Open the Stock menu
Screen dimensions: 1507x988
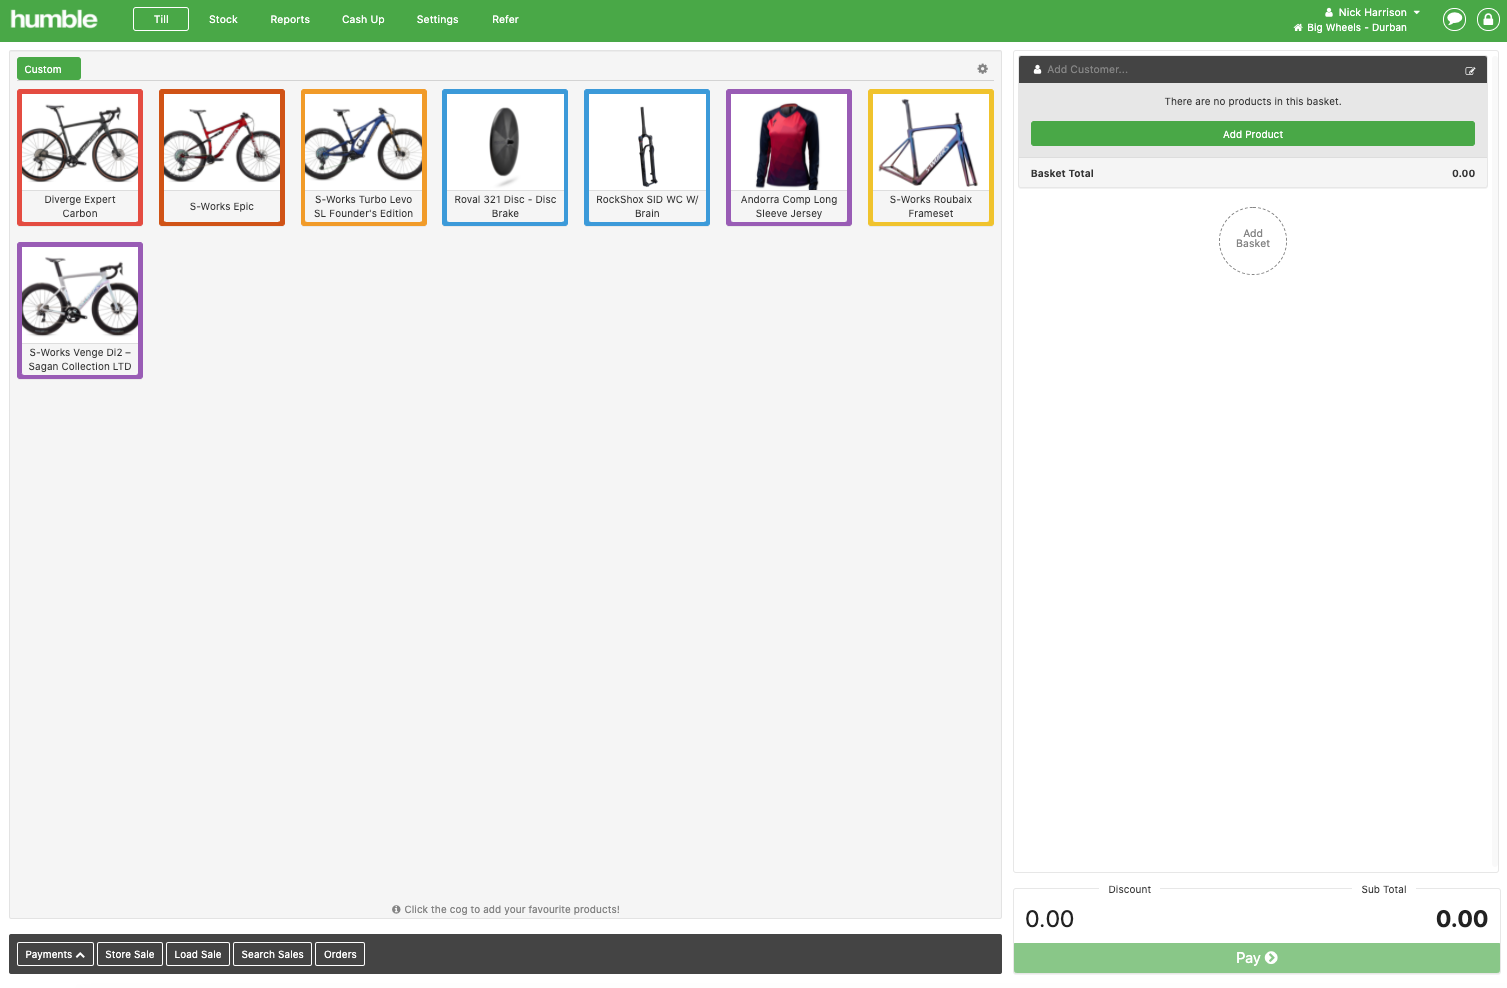point(223,19)
